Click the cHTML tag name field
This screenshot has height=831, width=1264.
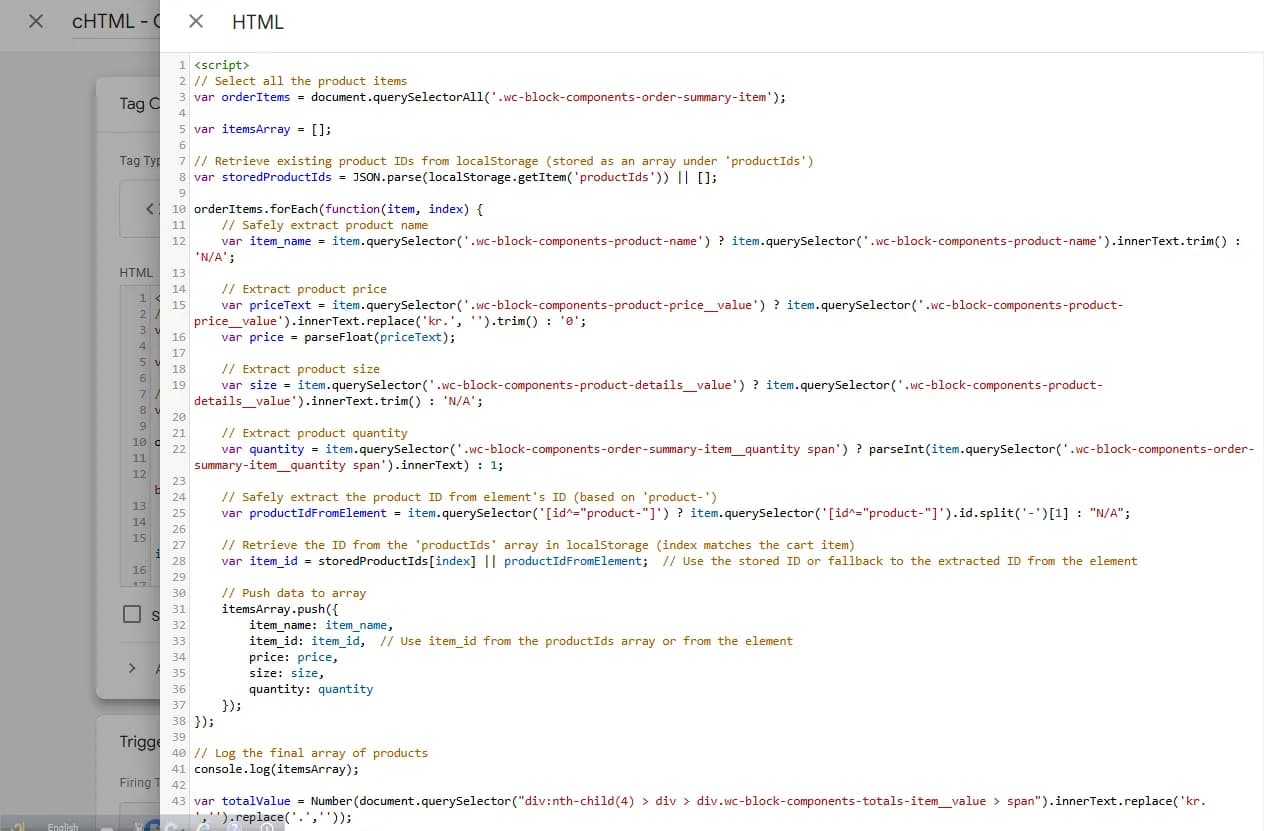pos(115,21)
